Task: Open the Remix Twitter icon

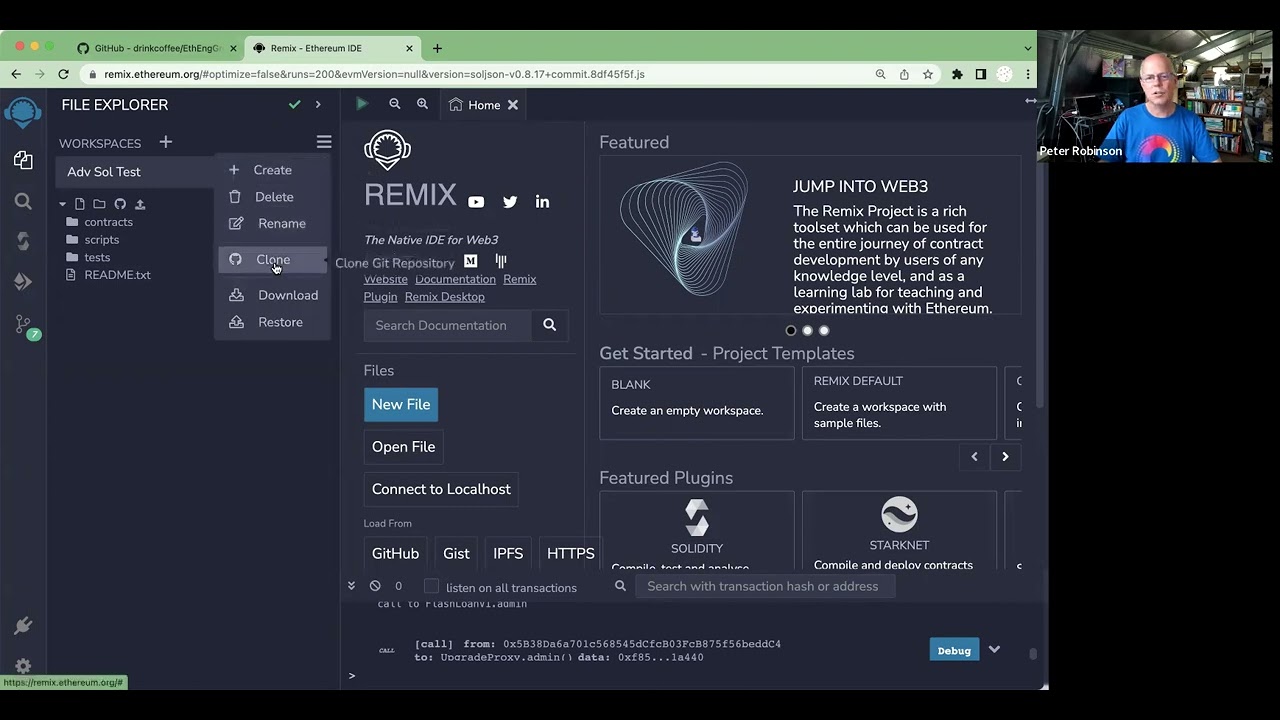Action: pyautogui.click(x=510, y=202)
